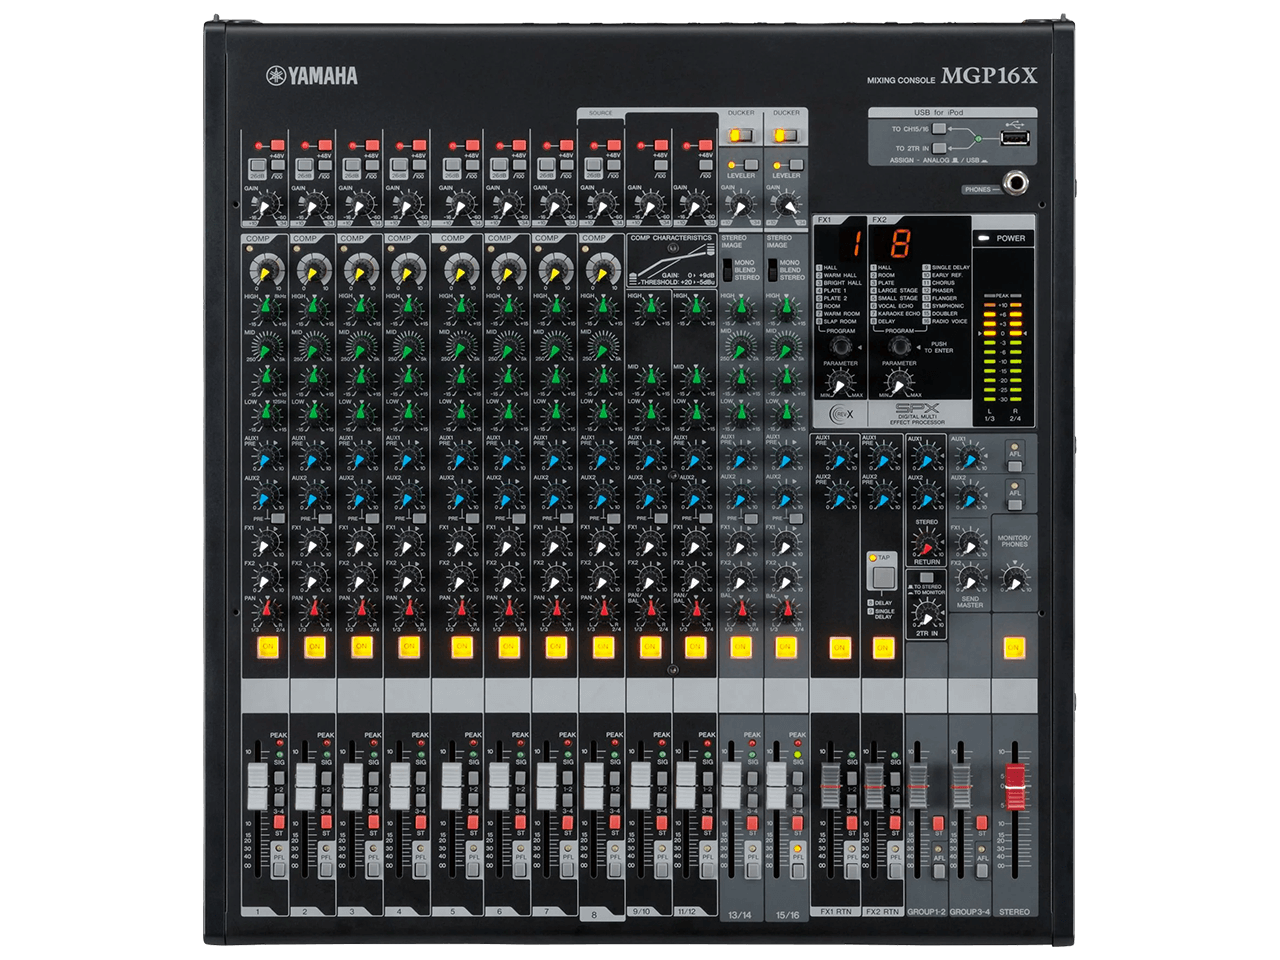
Task: Toggle the LEVELER button on channel 13/14
Action: (750, 165)
